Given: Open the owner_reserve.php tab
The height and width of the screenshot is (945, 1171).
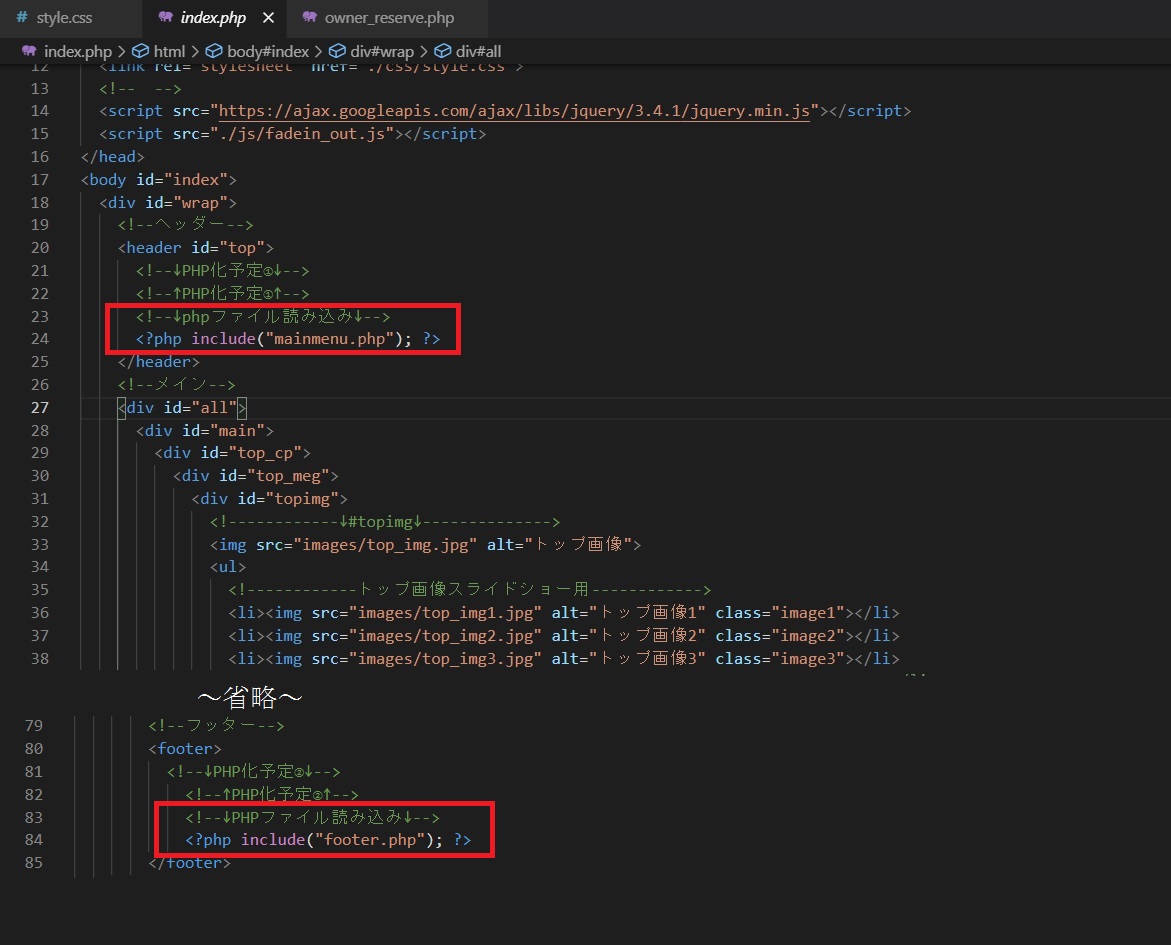Looking at the screenshot, I should pyautogui.click(x=389, y=18).
